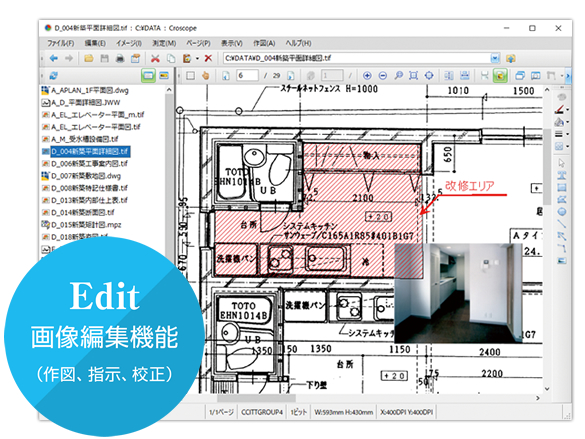585x439 pixels.
Task: Open the 編集(E) menu
Action: point(95,43)
